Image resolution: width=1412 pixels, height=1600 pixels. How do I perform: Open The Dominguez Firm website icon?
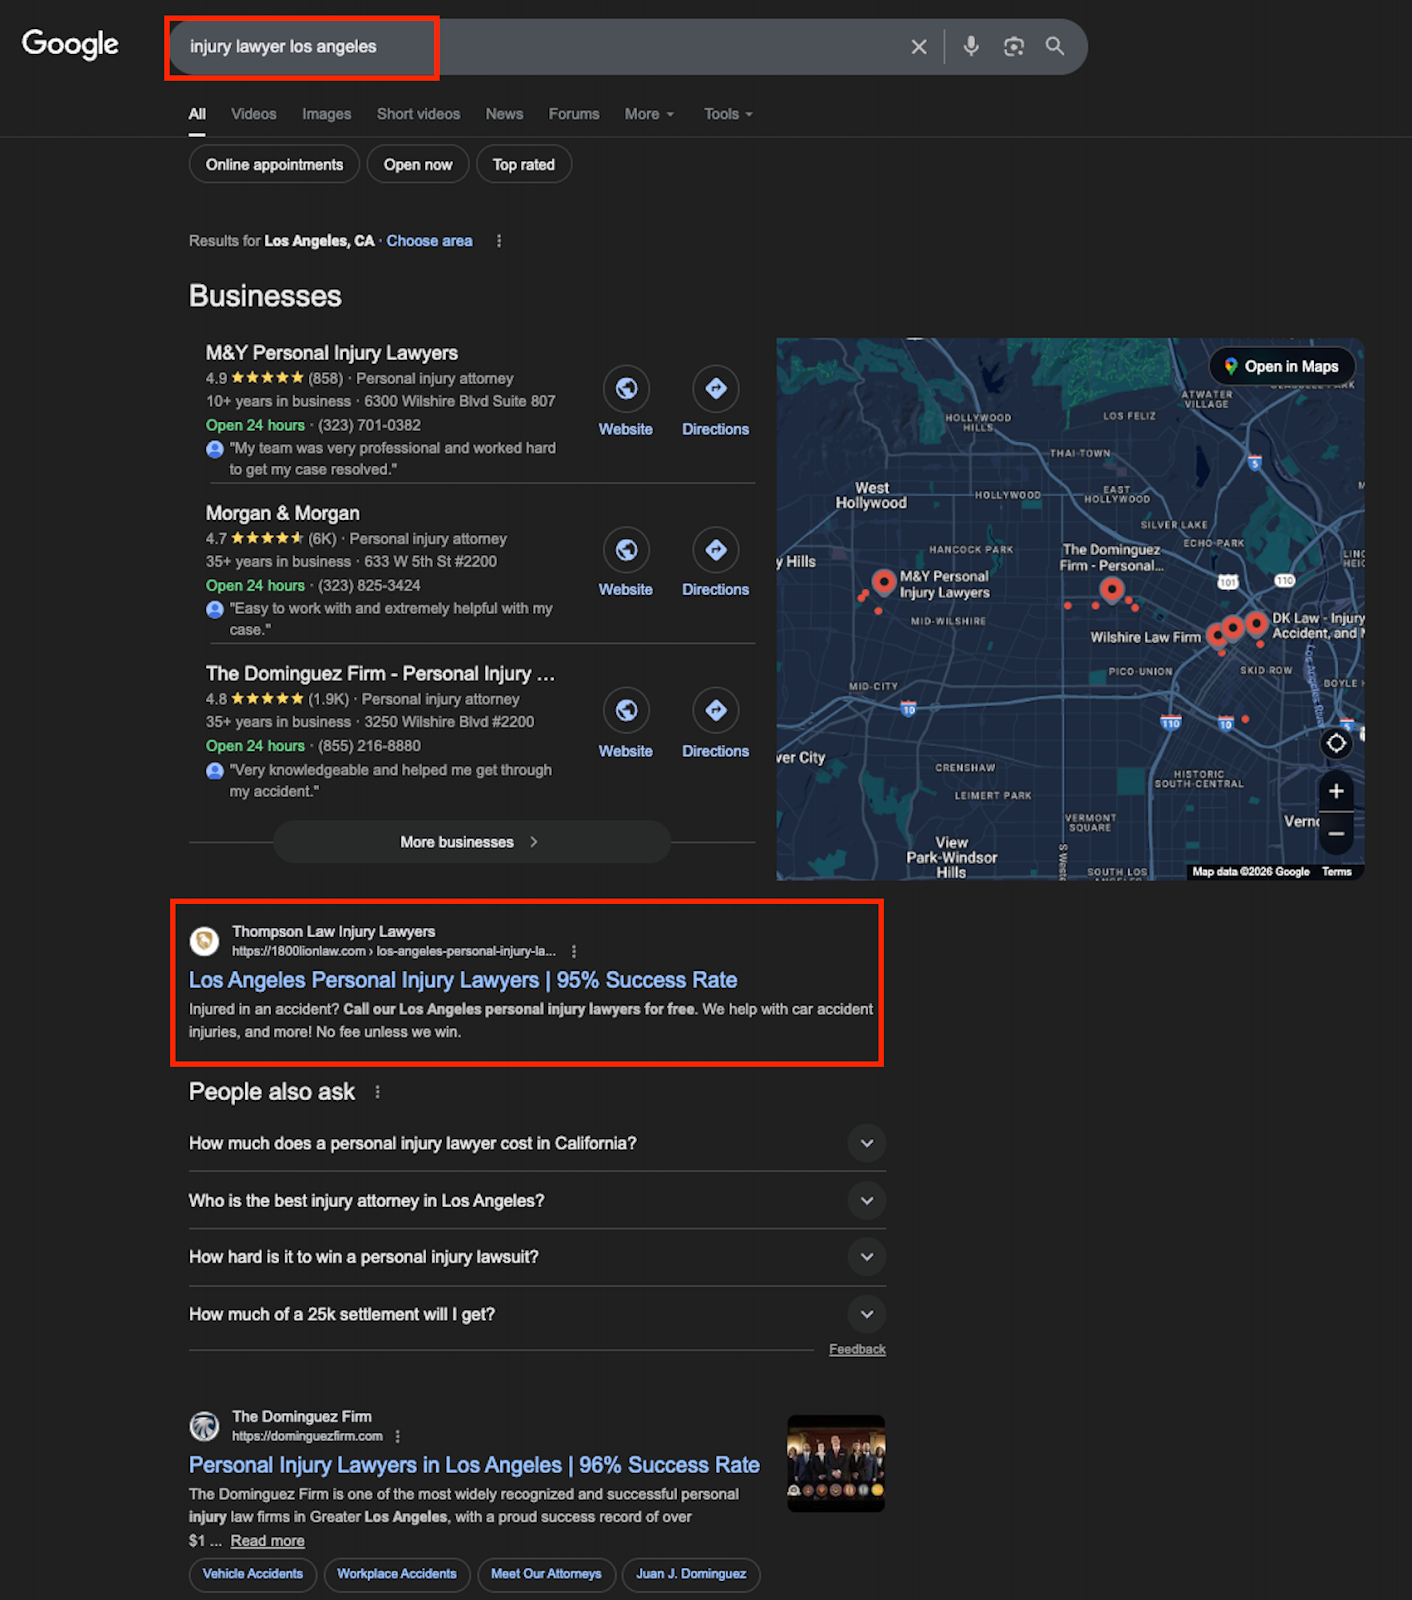(626, 711)
